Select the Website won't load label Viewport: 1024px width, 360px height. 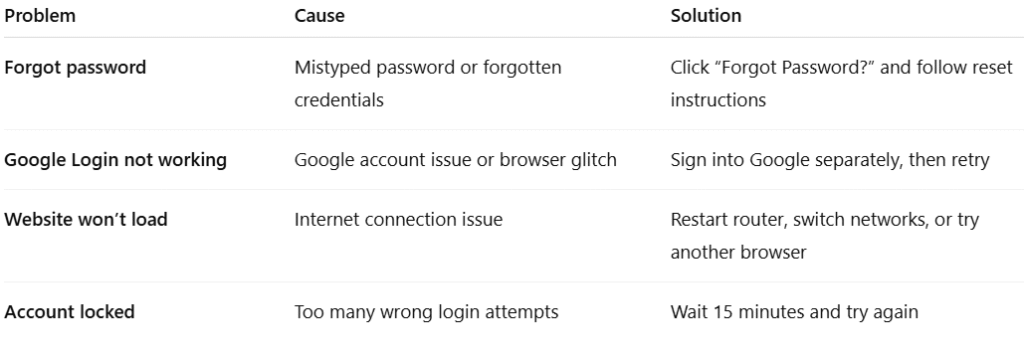pyautogui.click(x=86, y=220)
